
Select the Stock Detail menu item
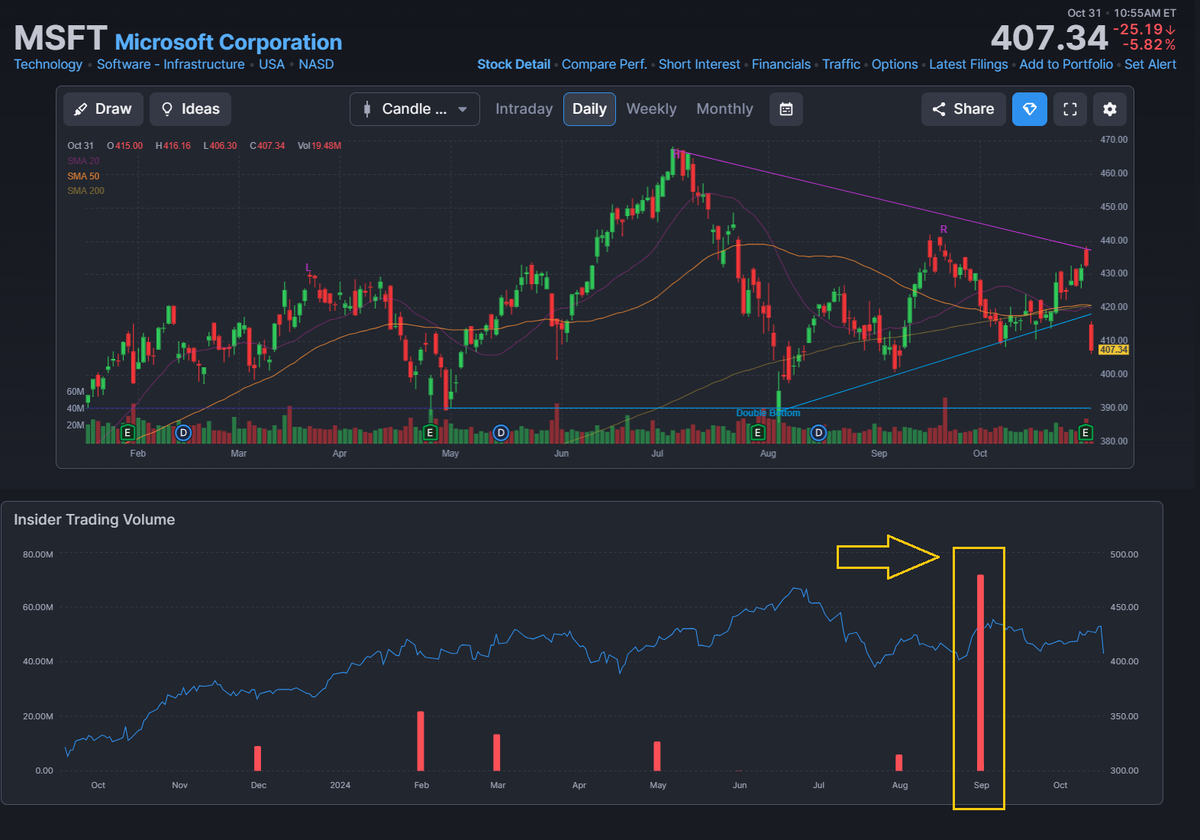(x=514, y=64)
